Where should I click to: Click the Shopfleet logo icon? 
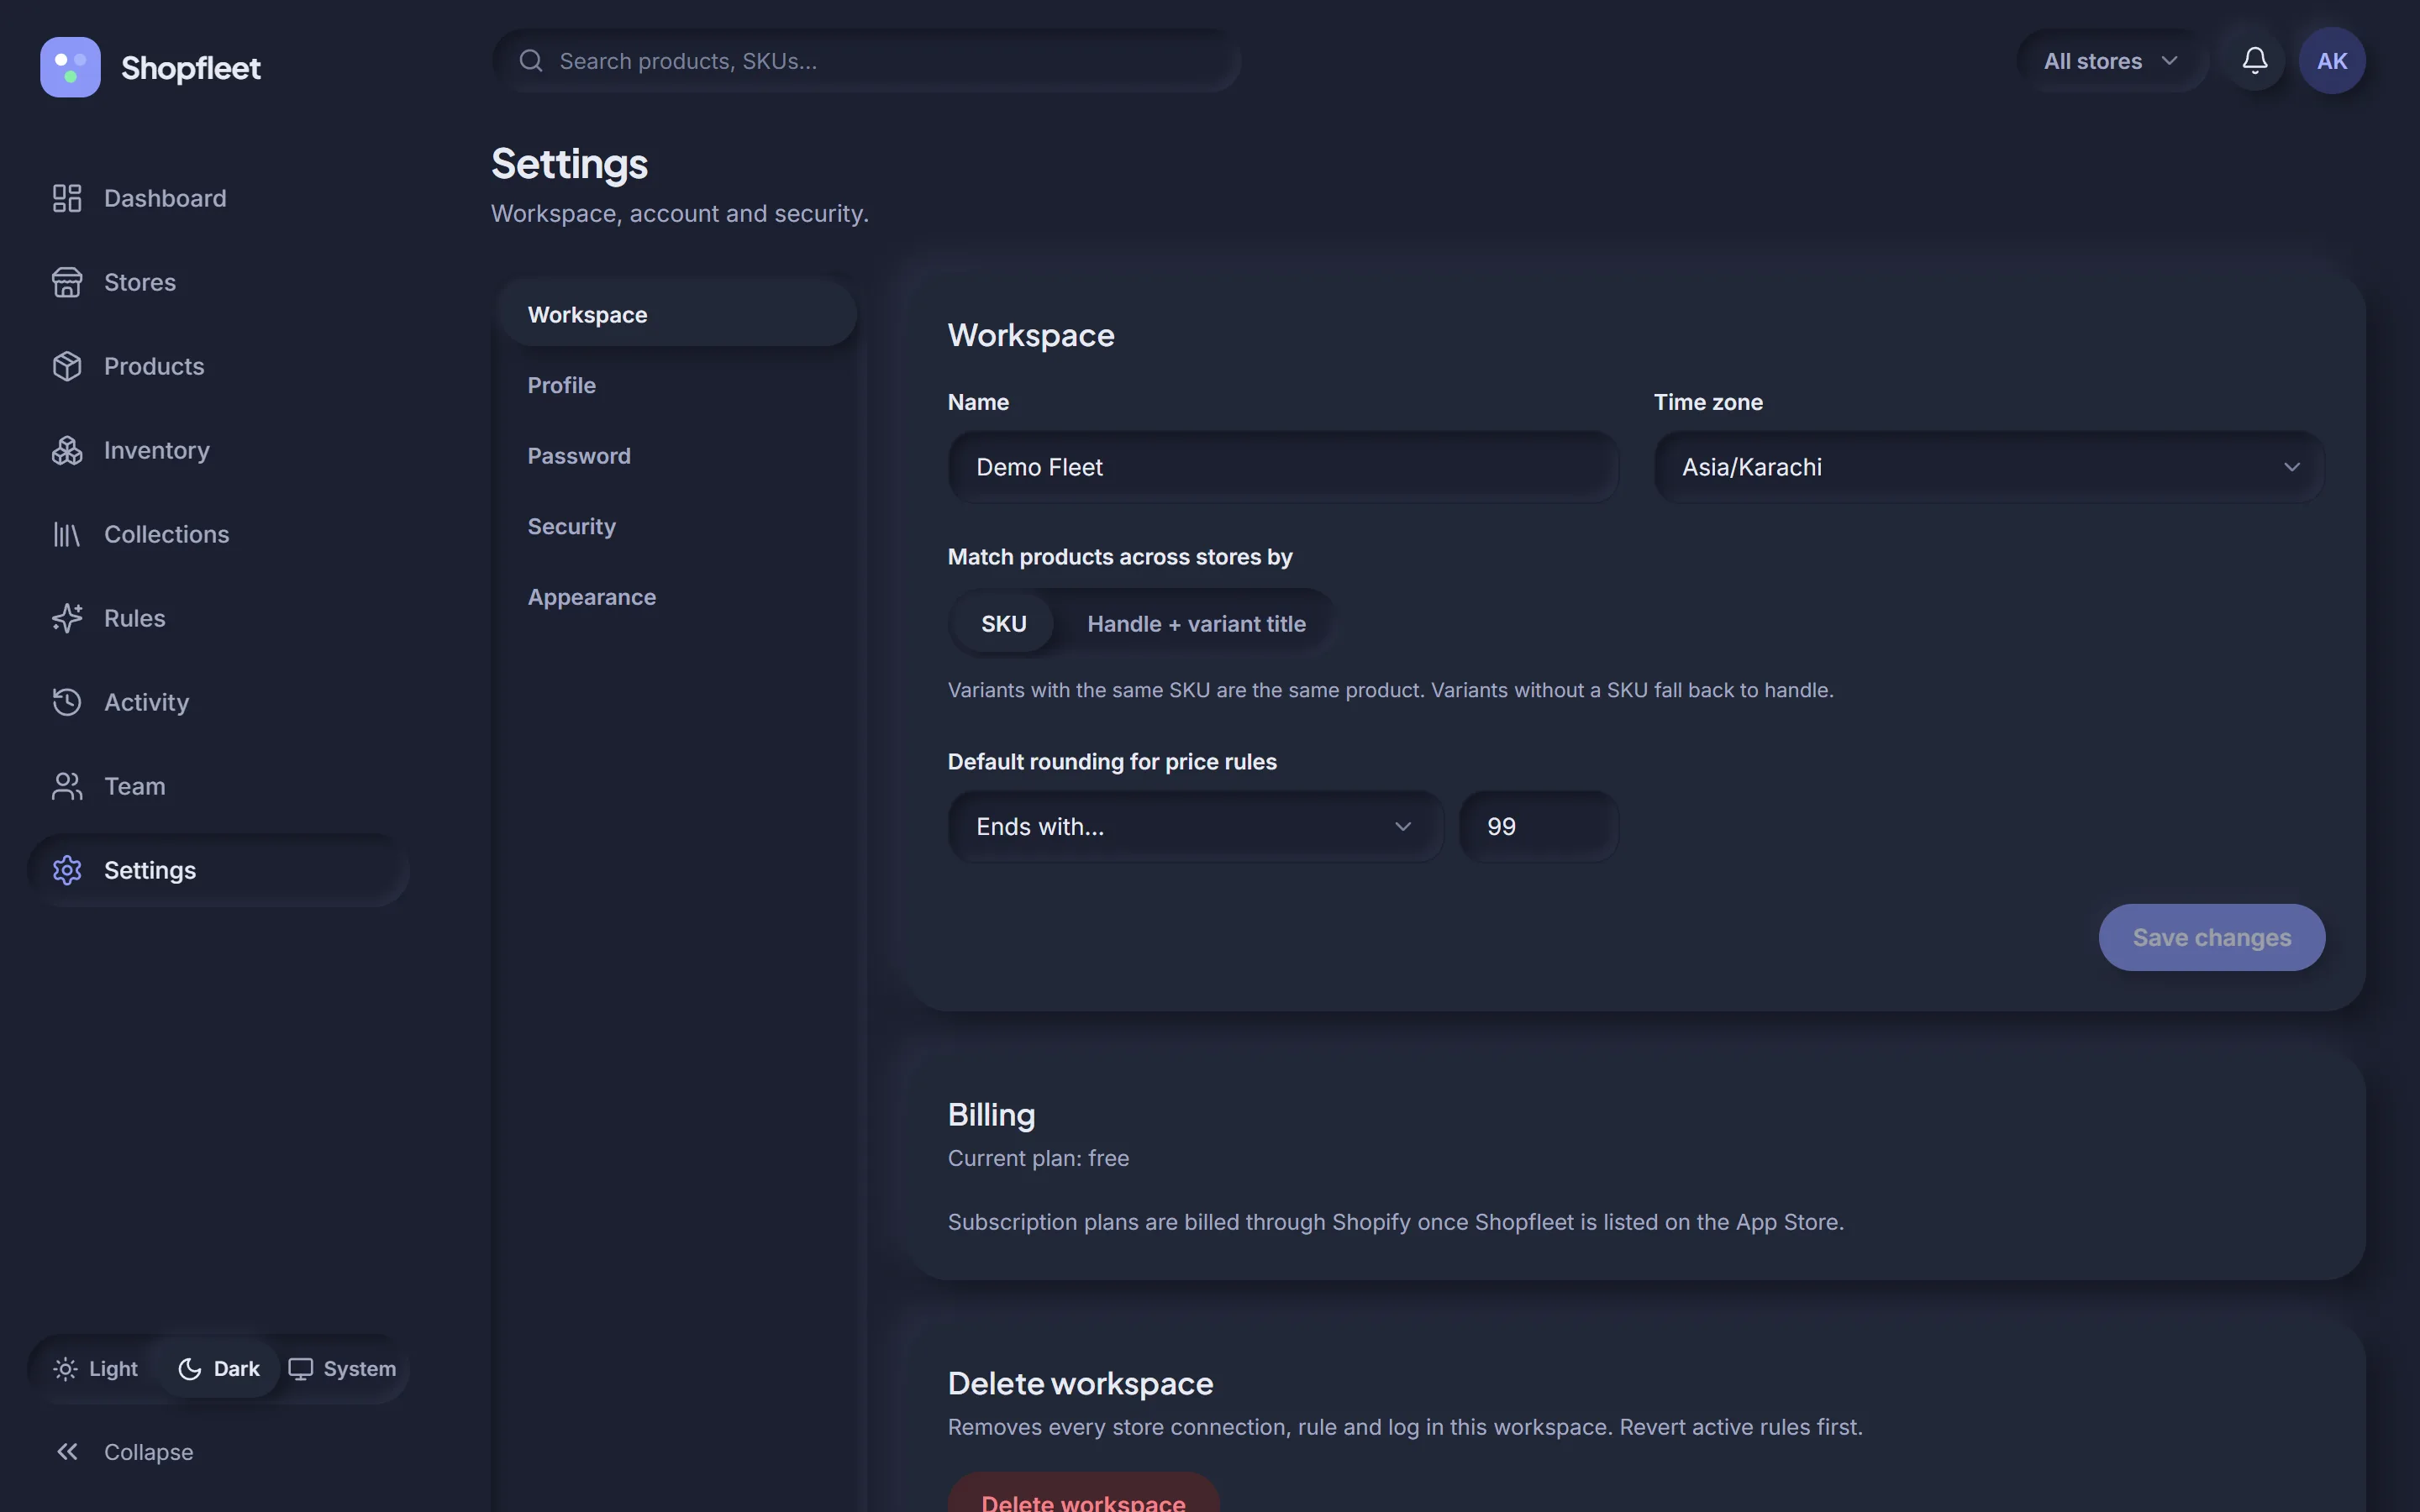coord(70,67)
